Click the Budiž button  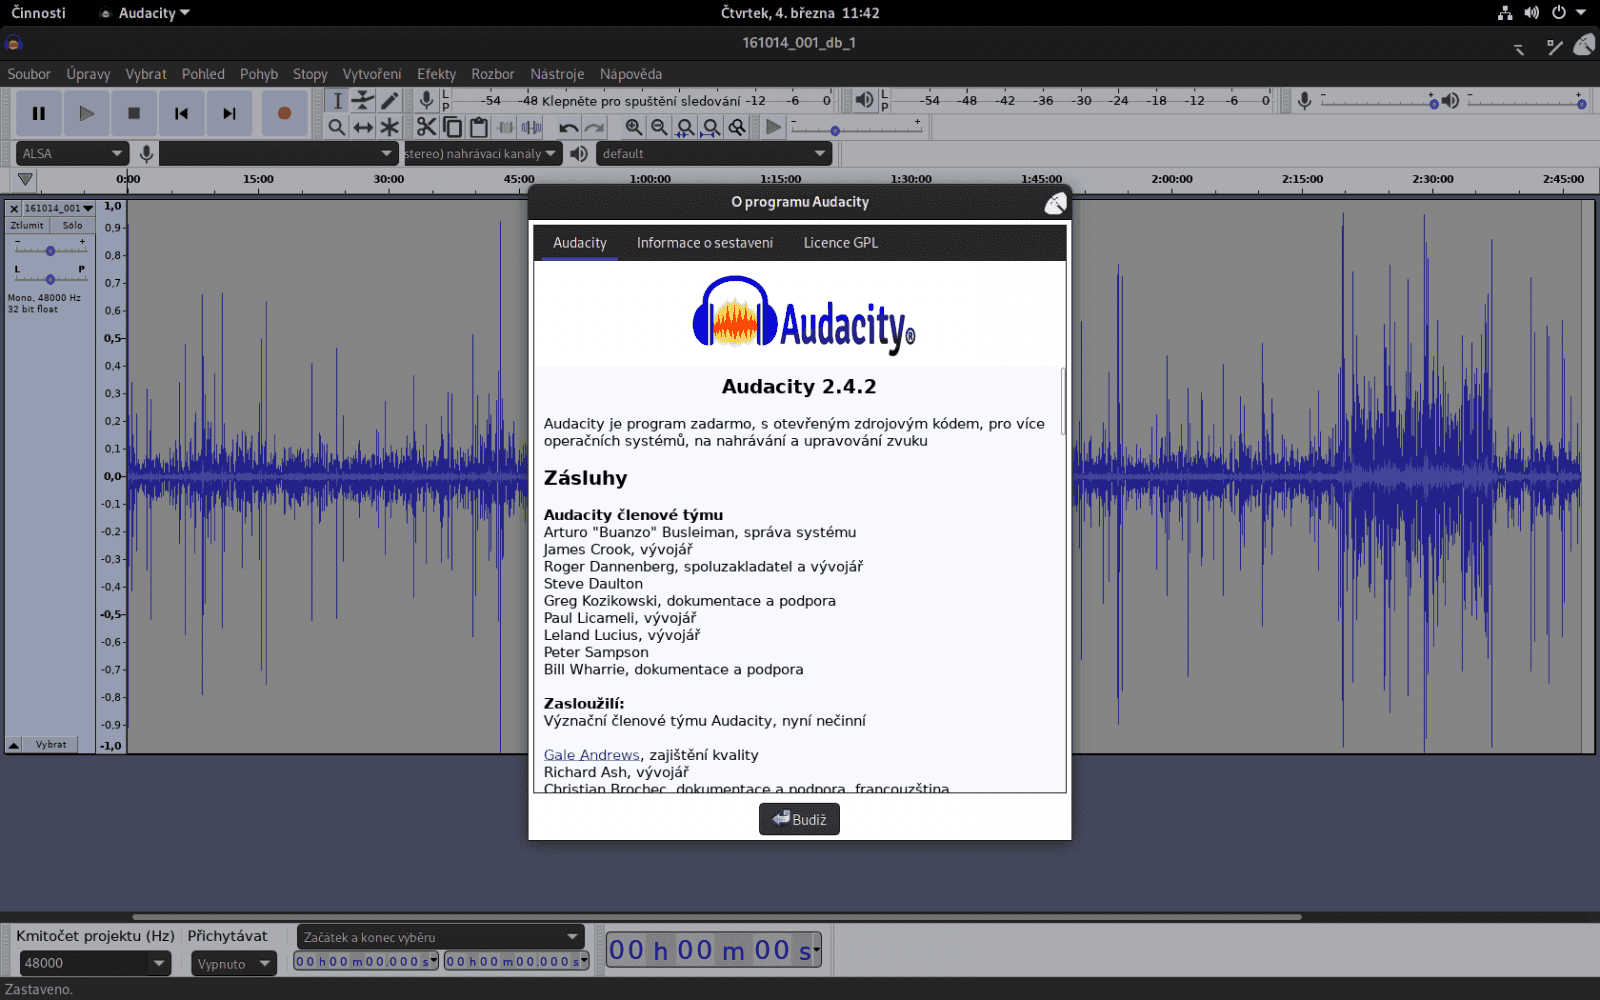click(798, 819)
